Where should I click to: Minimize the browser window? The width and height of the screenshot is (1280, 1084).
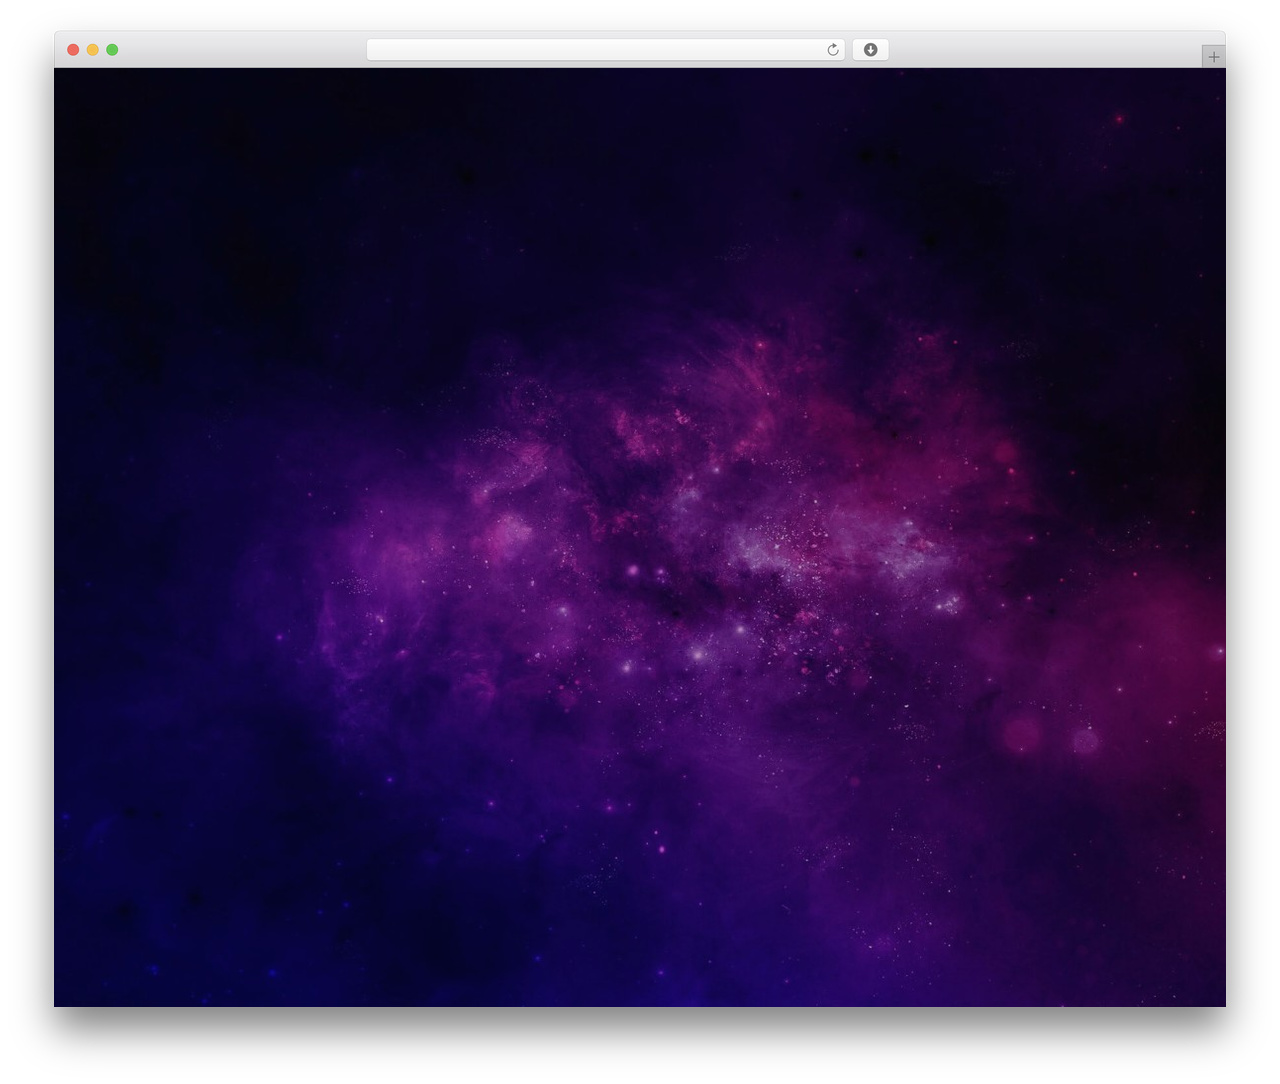(x=92, y=50)
